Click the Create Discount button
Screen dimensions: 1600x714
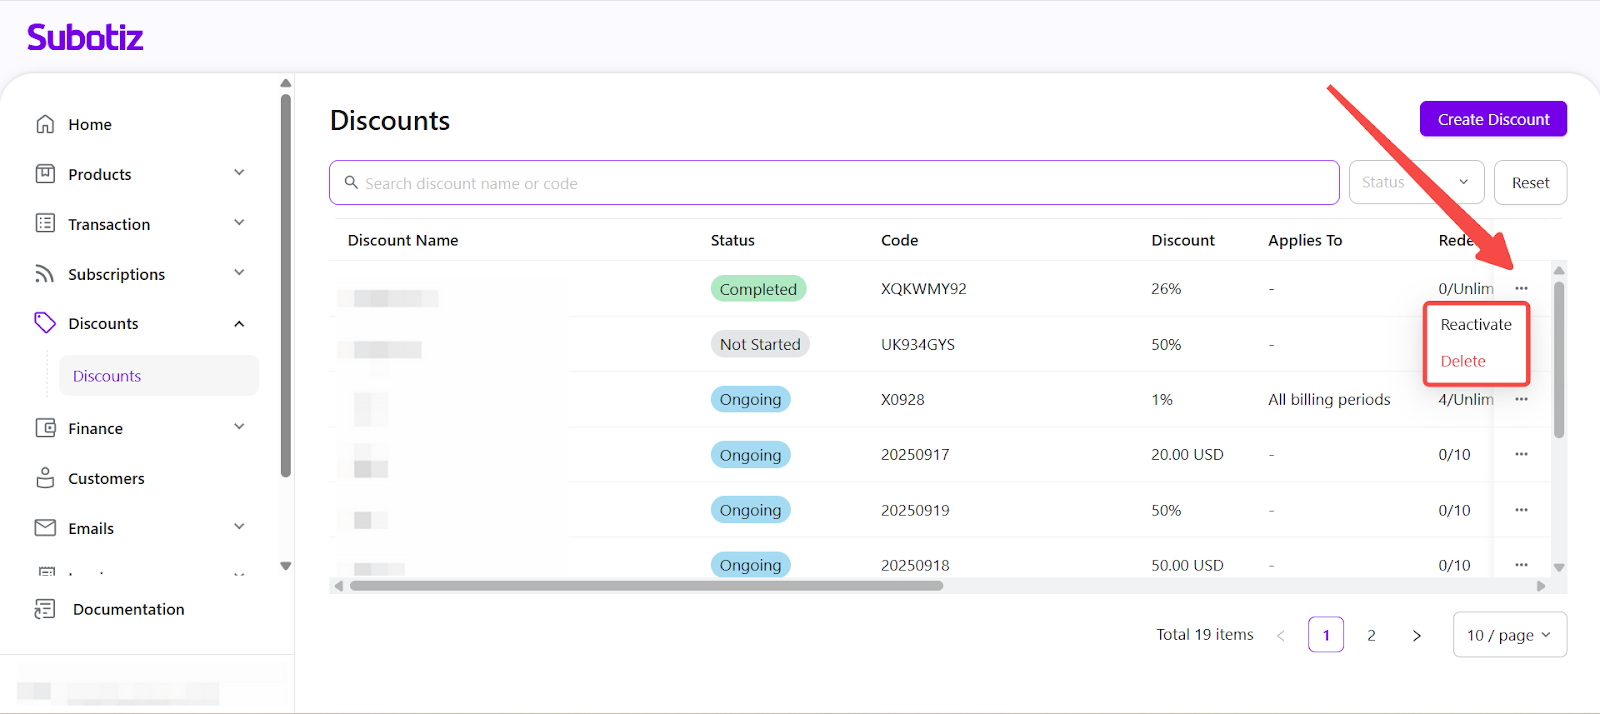tap(1493, 119)
